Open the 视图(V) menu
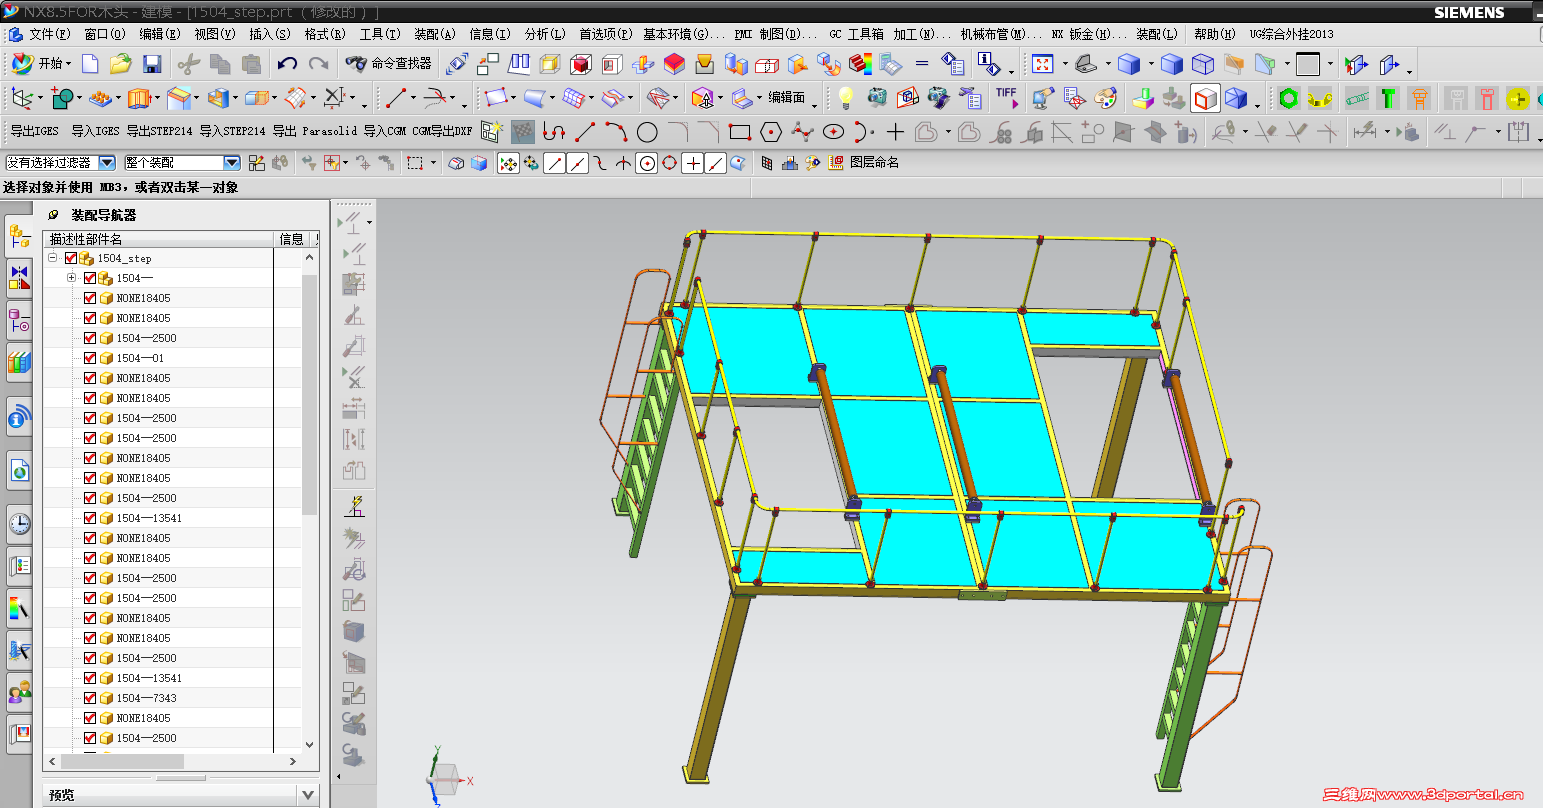The width and height of the screenshot is (1543, 808). (215, 34)
